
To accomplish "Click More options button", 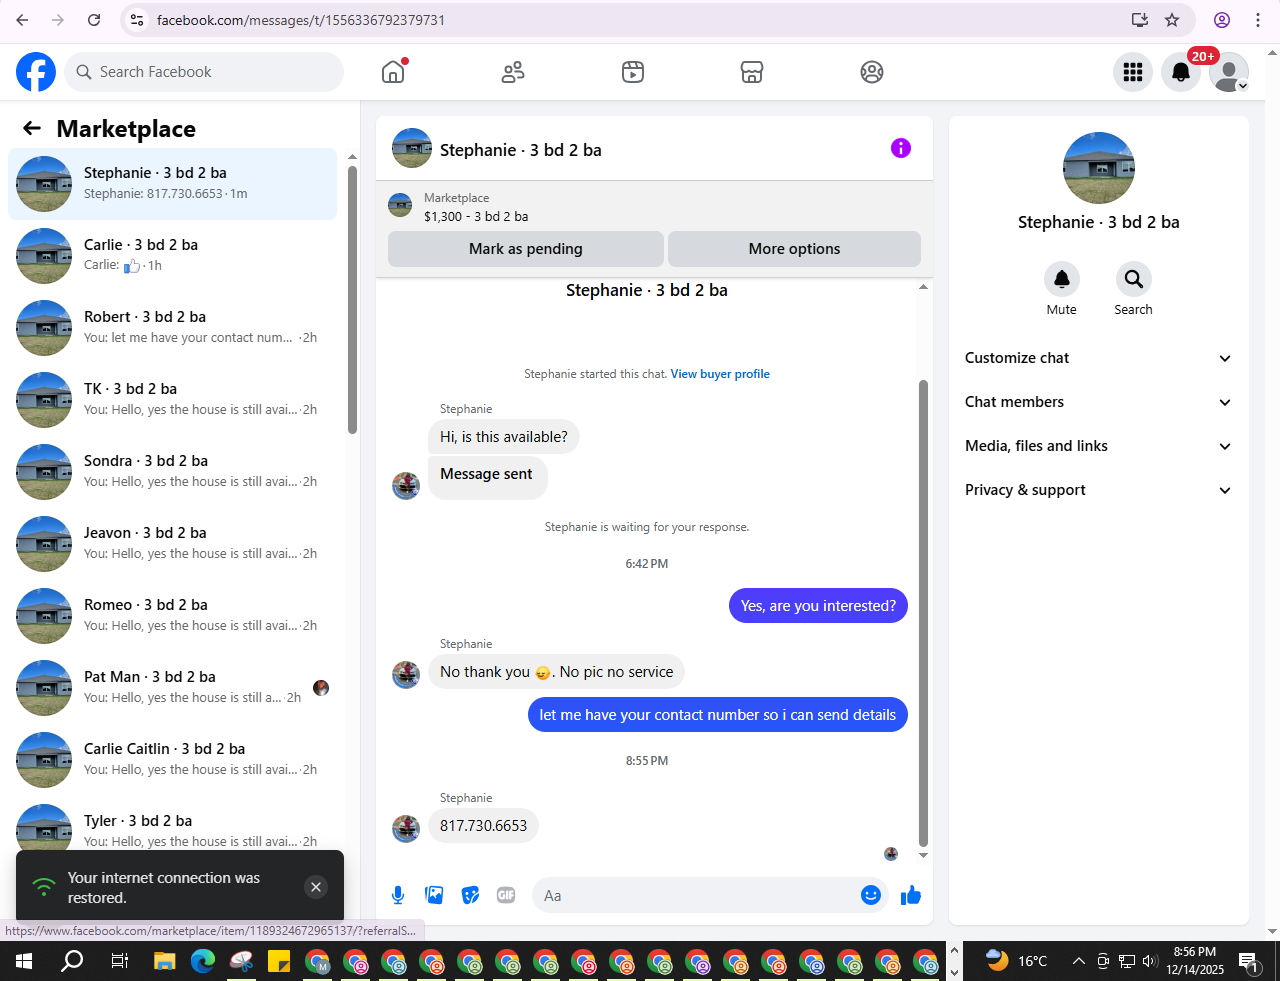I will click(794, 249).
